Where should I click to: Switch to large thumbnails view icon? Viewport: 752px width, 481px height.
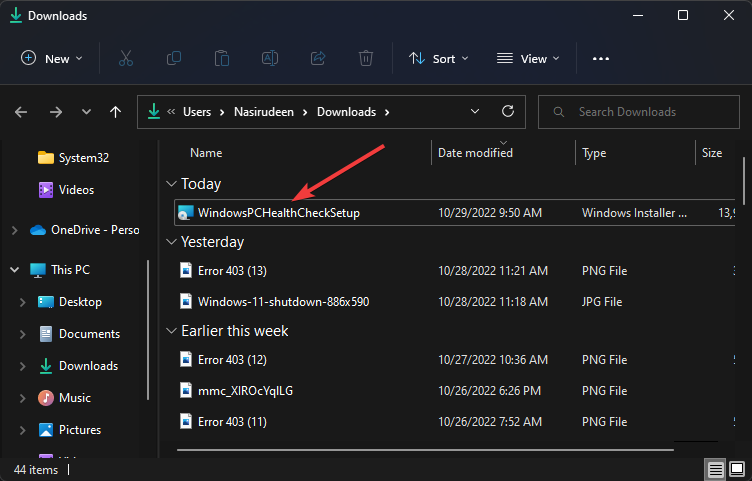tap(737, 469)
